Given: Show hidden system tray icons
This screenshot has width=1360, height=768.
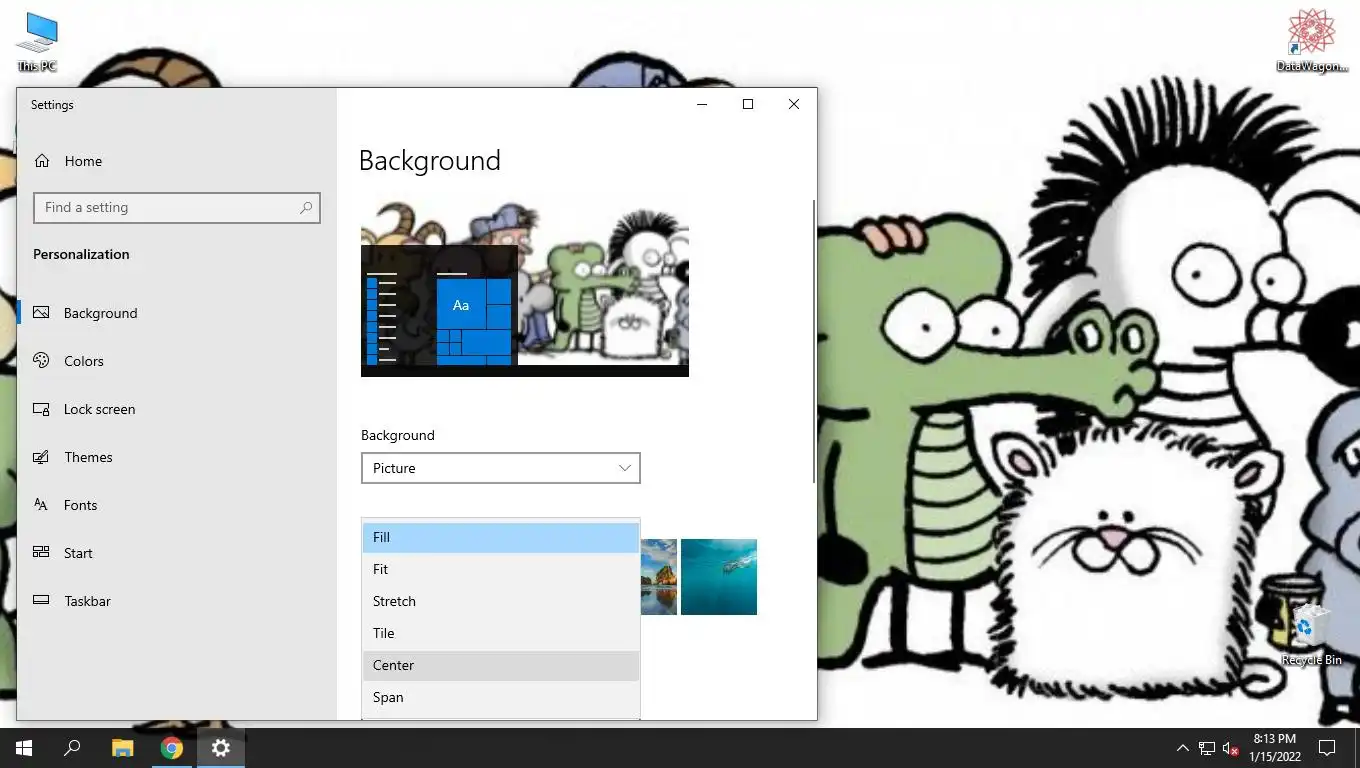Looking at the screenshot, I should point(1183,748).
